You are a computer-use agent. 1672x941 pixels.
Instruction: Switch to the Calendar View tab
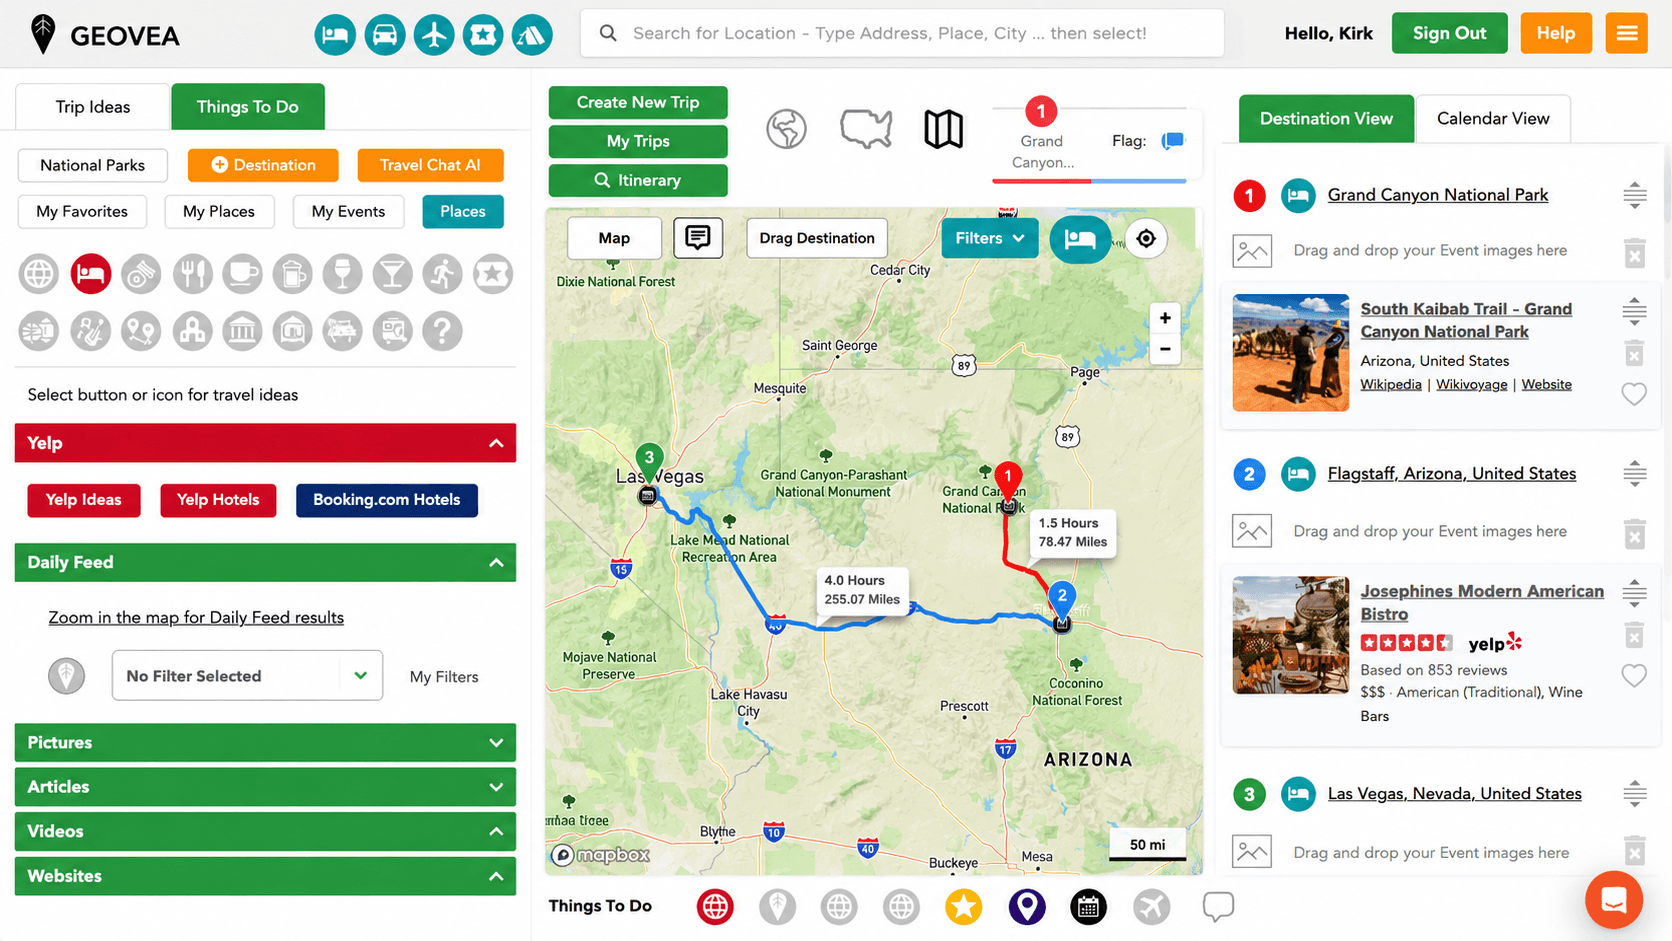1493,118
